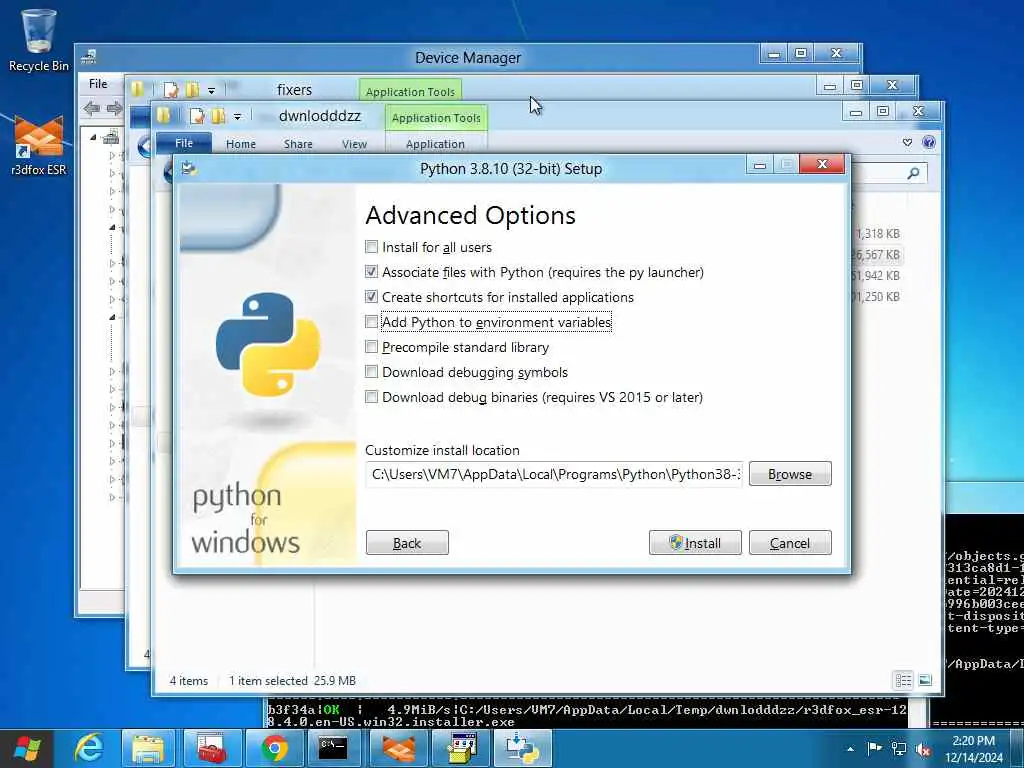Collapse the root computer node in Device Manager

[x=93, y=138]
